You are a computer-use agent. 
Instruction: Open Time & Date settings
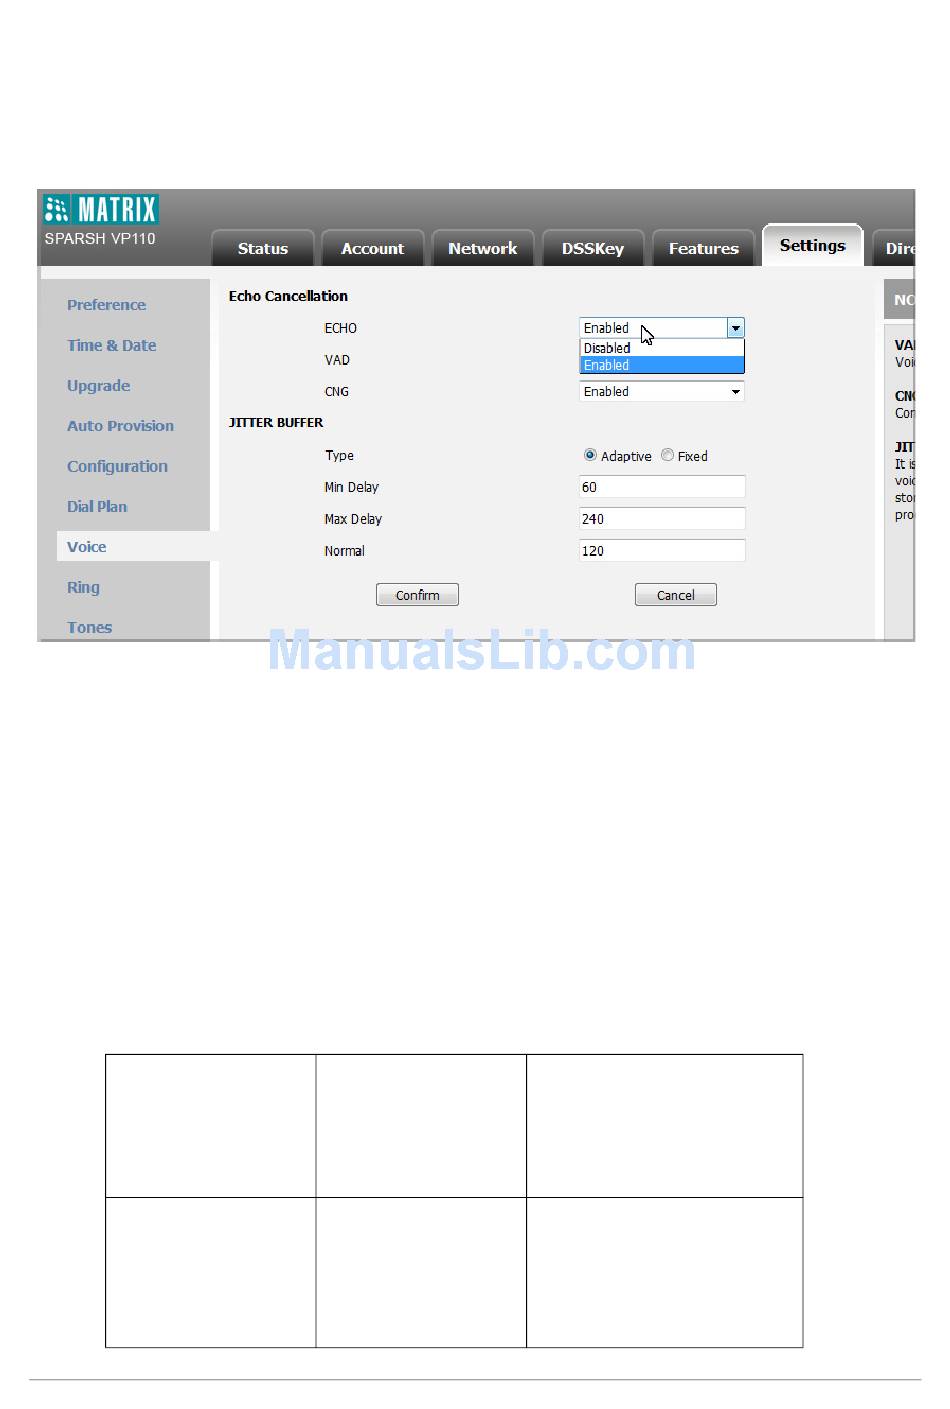pyautogui.click(x=112, y=345)
